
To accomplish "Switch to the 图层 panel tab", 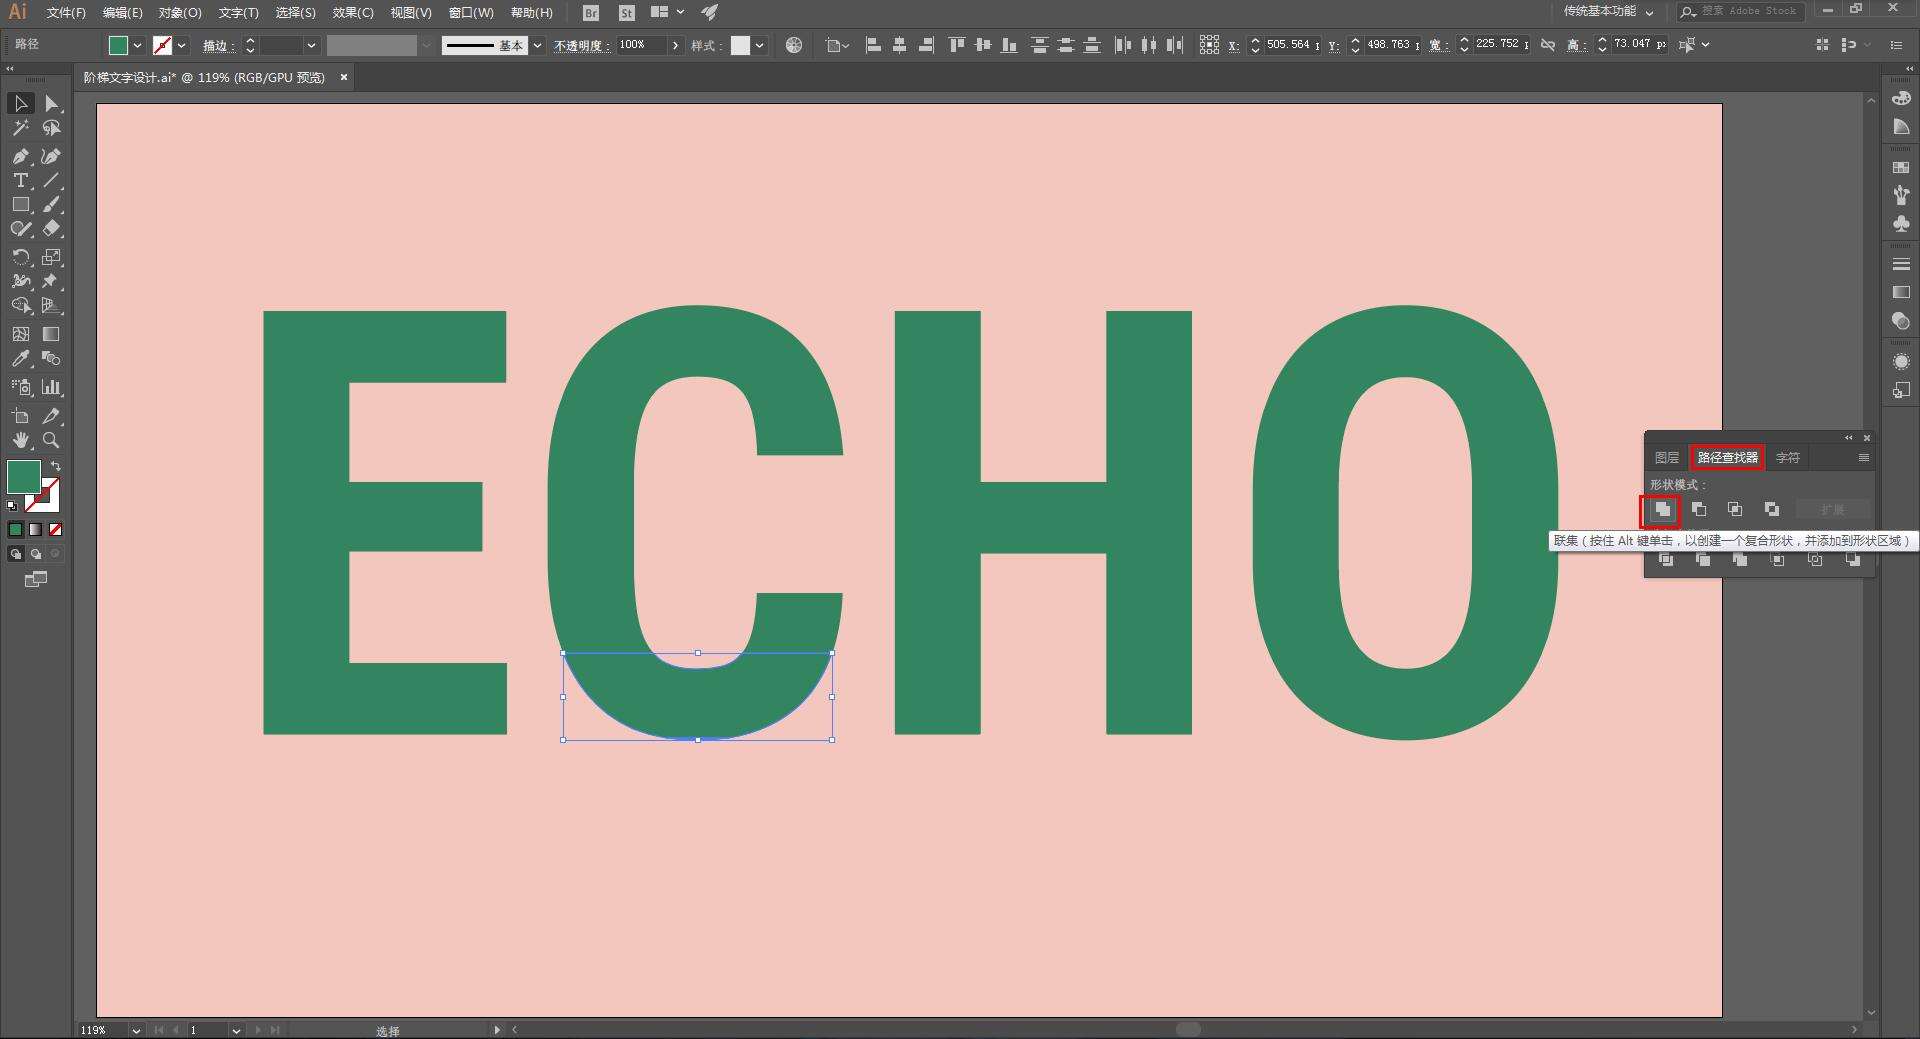I will pyautogui.click(x=1667, y=458).
